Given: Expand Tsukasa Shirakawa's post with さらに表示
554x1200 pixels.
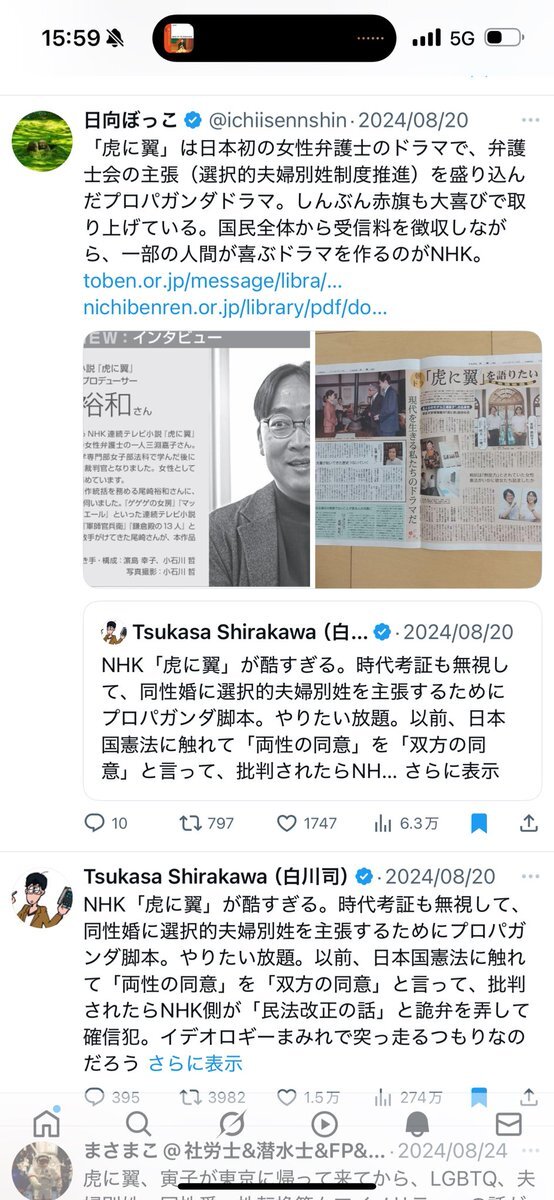Looking at the screenshot, I should click(196, 1062).
